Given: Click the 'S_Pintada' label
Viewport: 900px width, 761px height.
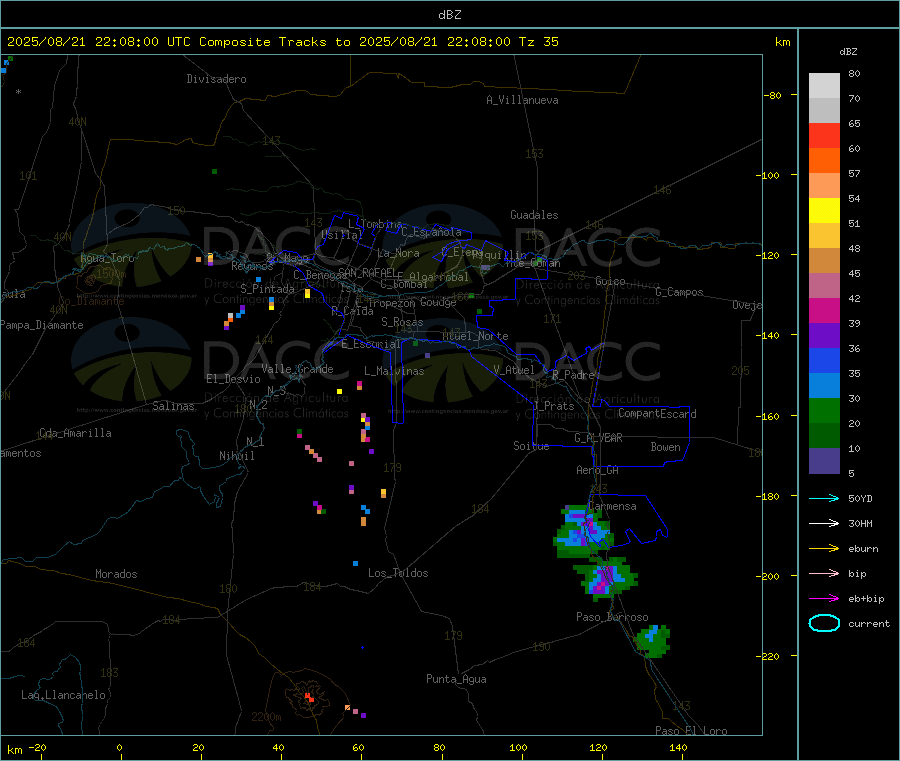Looking at the screenshot, I should coord(267,289).
